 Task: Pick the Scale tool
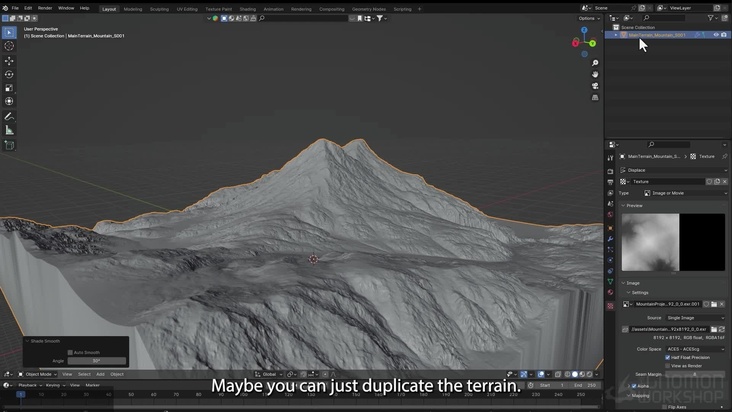point(9,88)
